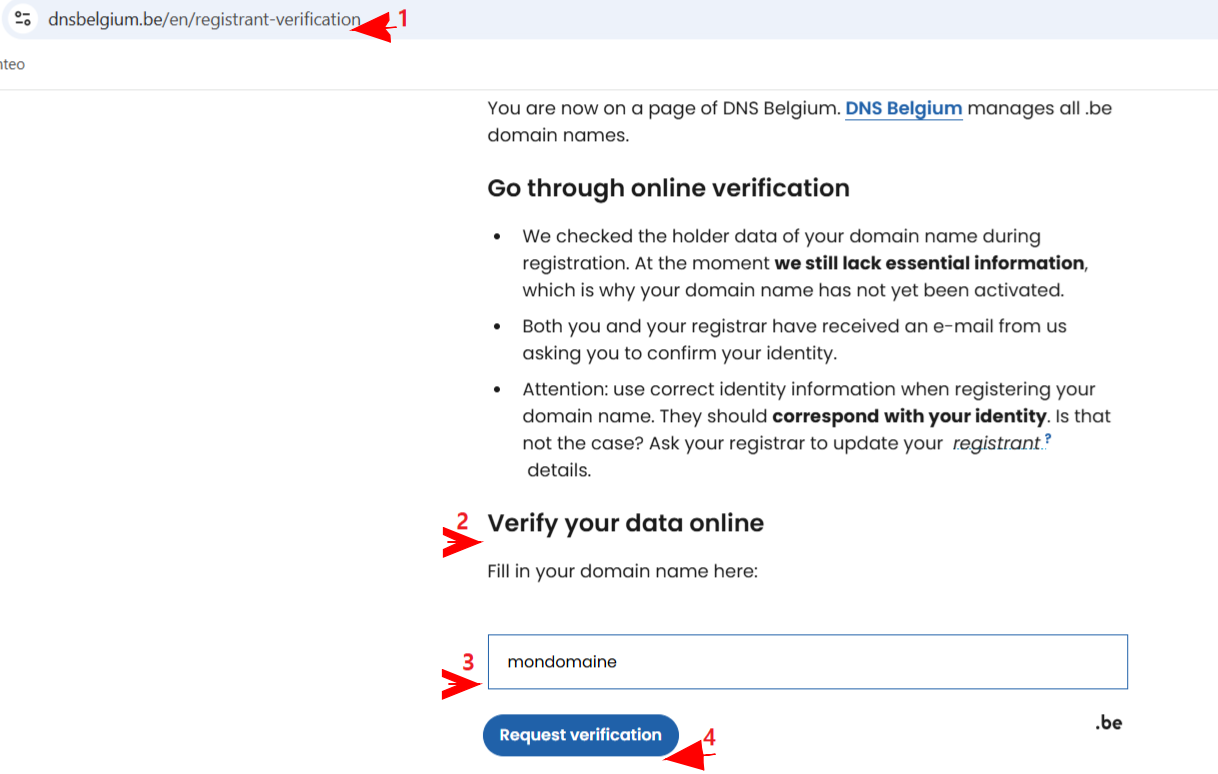Select the dnsbelgium.be URL in address bar

pos(204,19)
